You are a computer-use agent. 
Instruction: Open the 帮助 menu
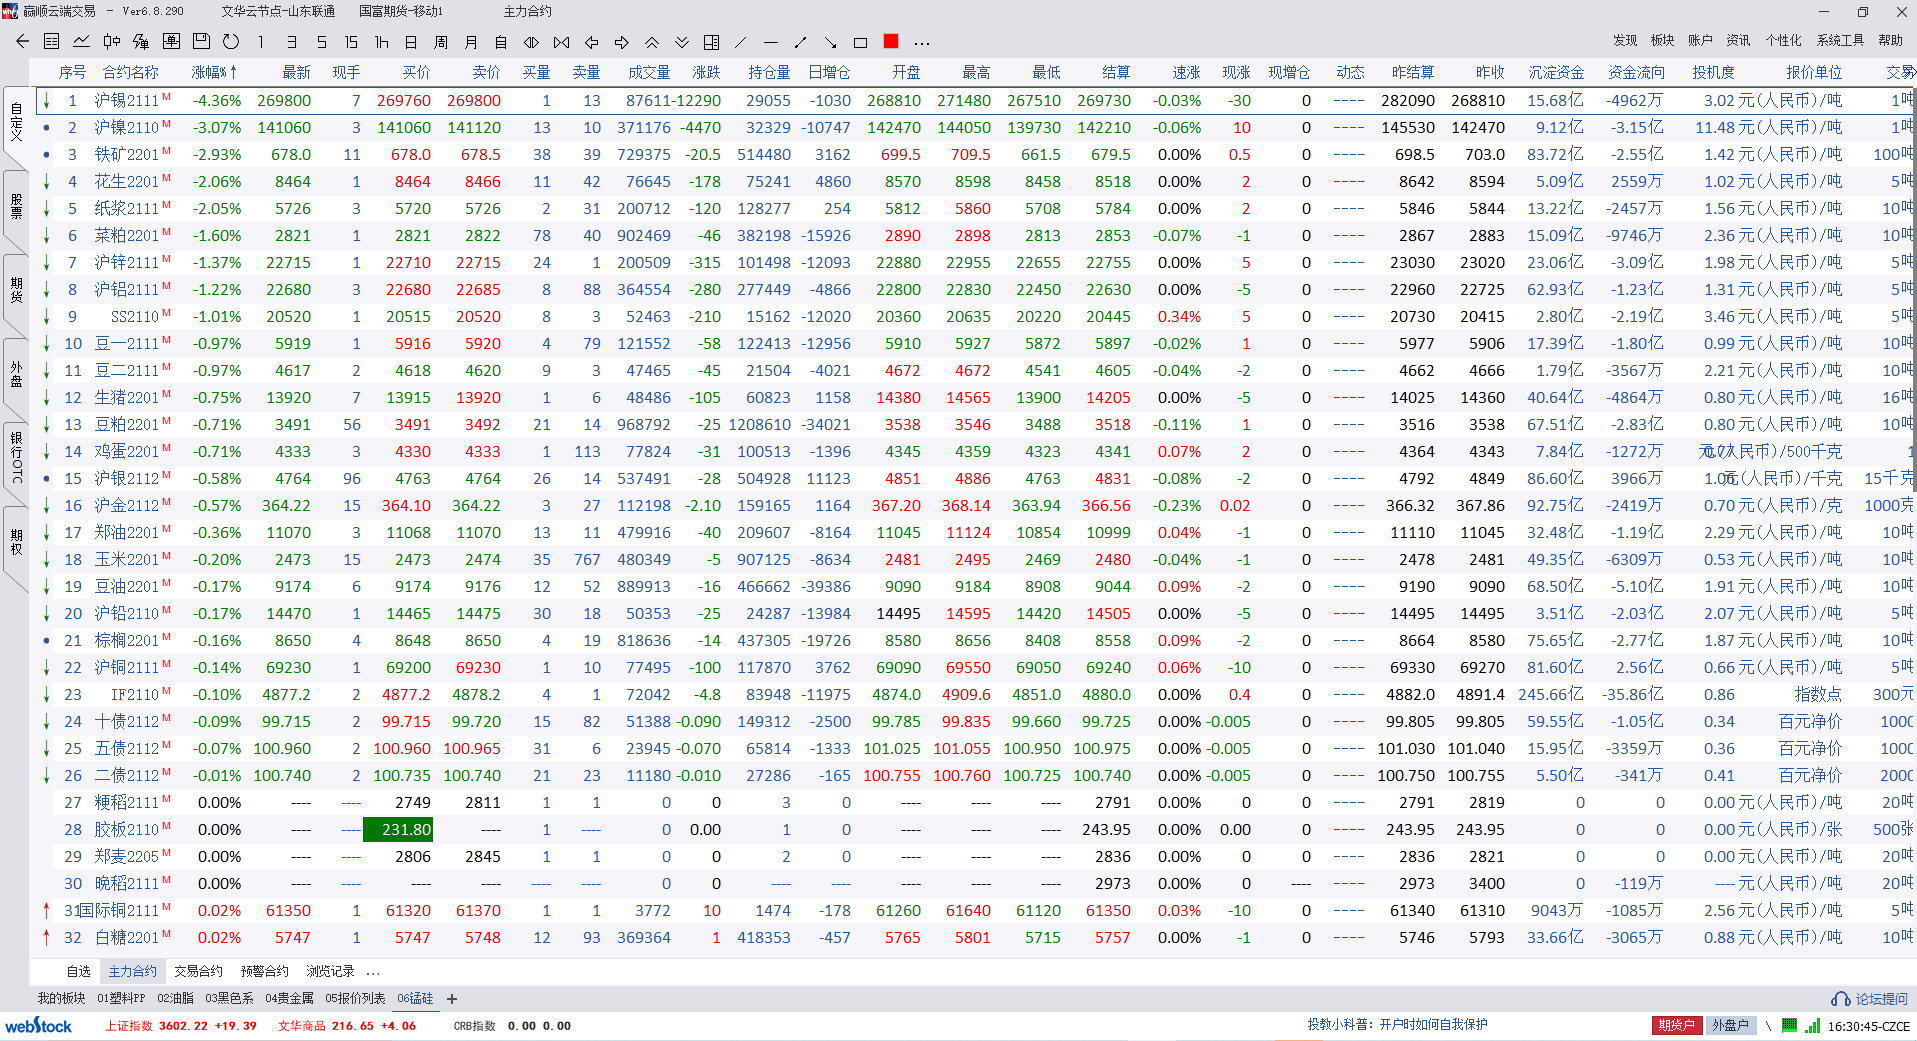1890,40
